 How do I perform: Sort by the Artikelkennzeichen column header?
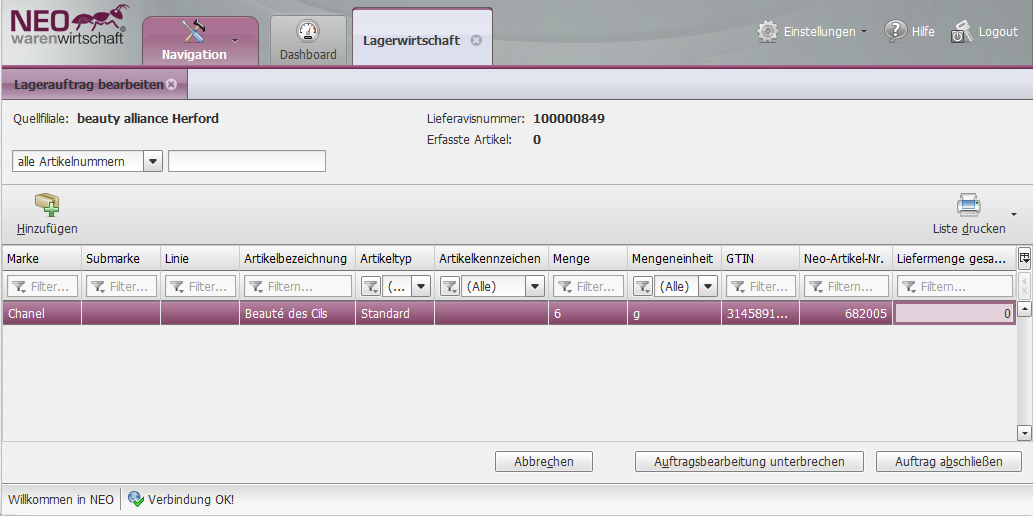pos(492,258)
